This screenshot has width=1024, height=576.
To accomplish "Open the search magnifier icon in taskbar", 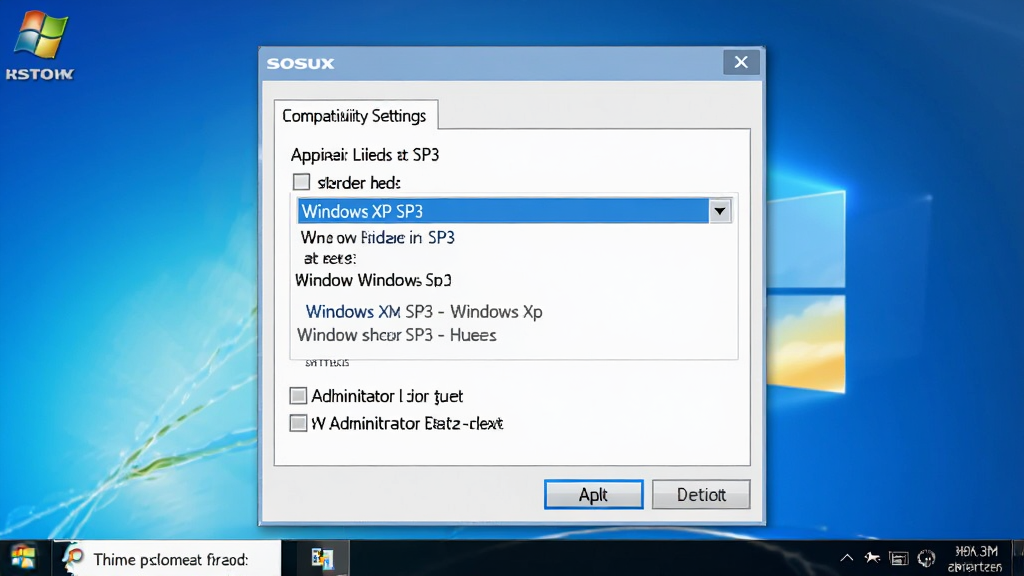I will (73, 558).
